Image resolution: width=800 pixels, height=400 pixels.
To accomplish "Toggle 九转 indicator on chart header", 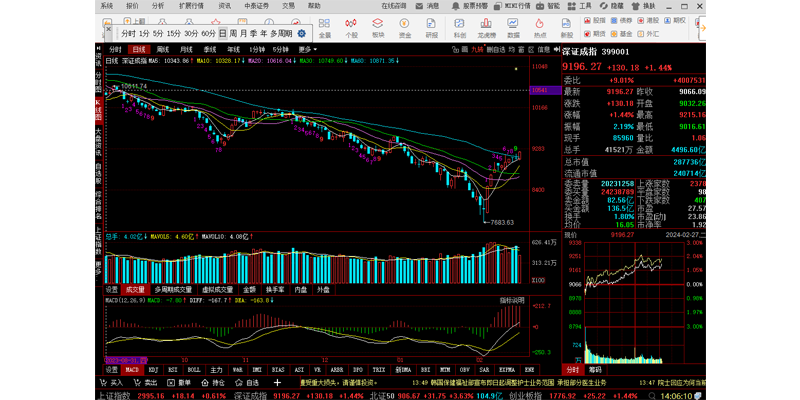I will [477, 49].
